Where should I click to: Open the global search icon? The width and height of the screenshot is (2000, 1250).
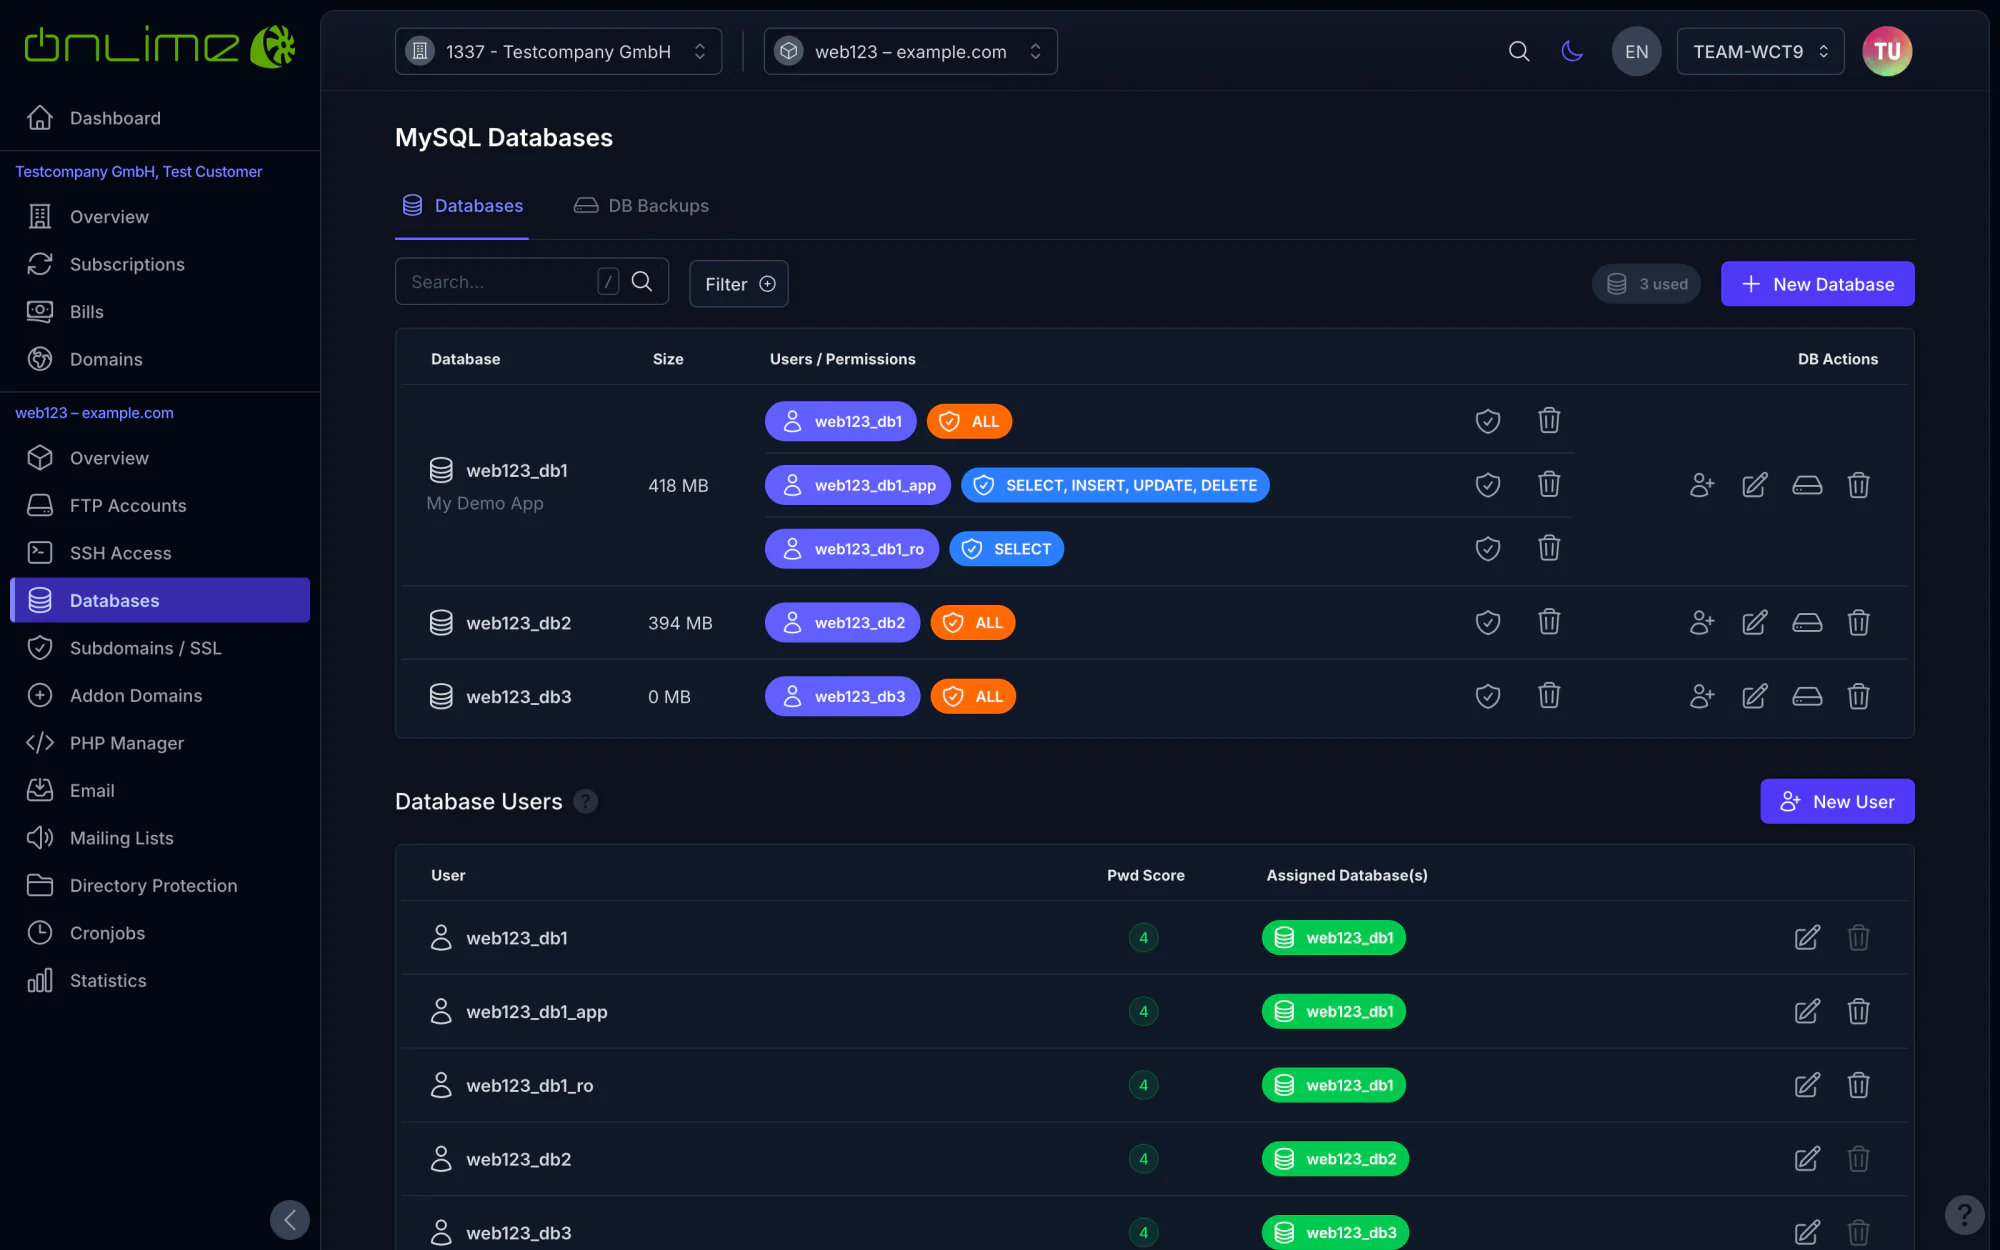tap(1519, 51)
